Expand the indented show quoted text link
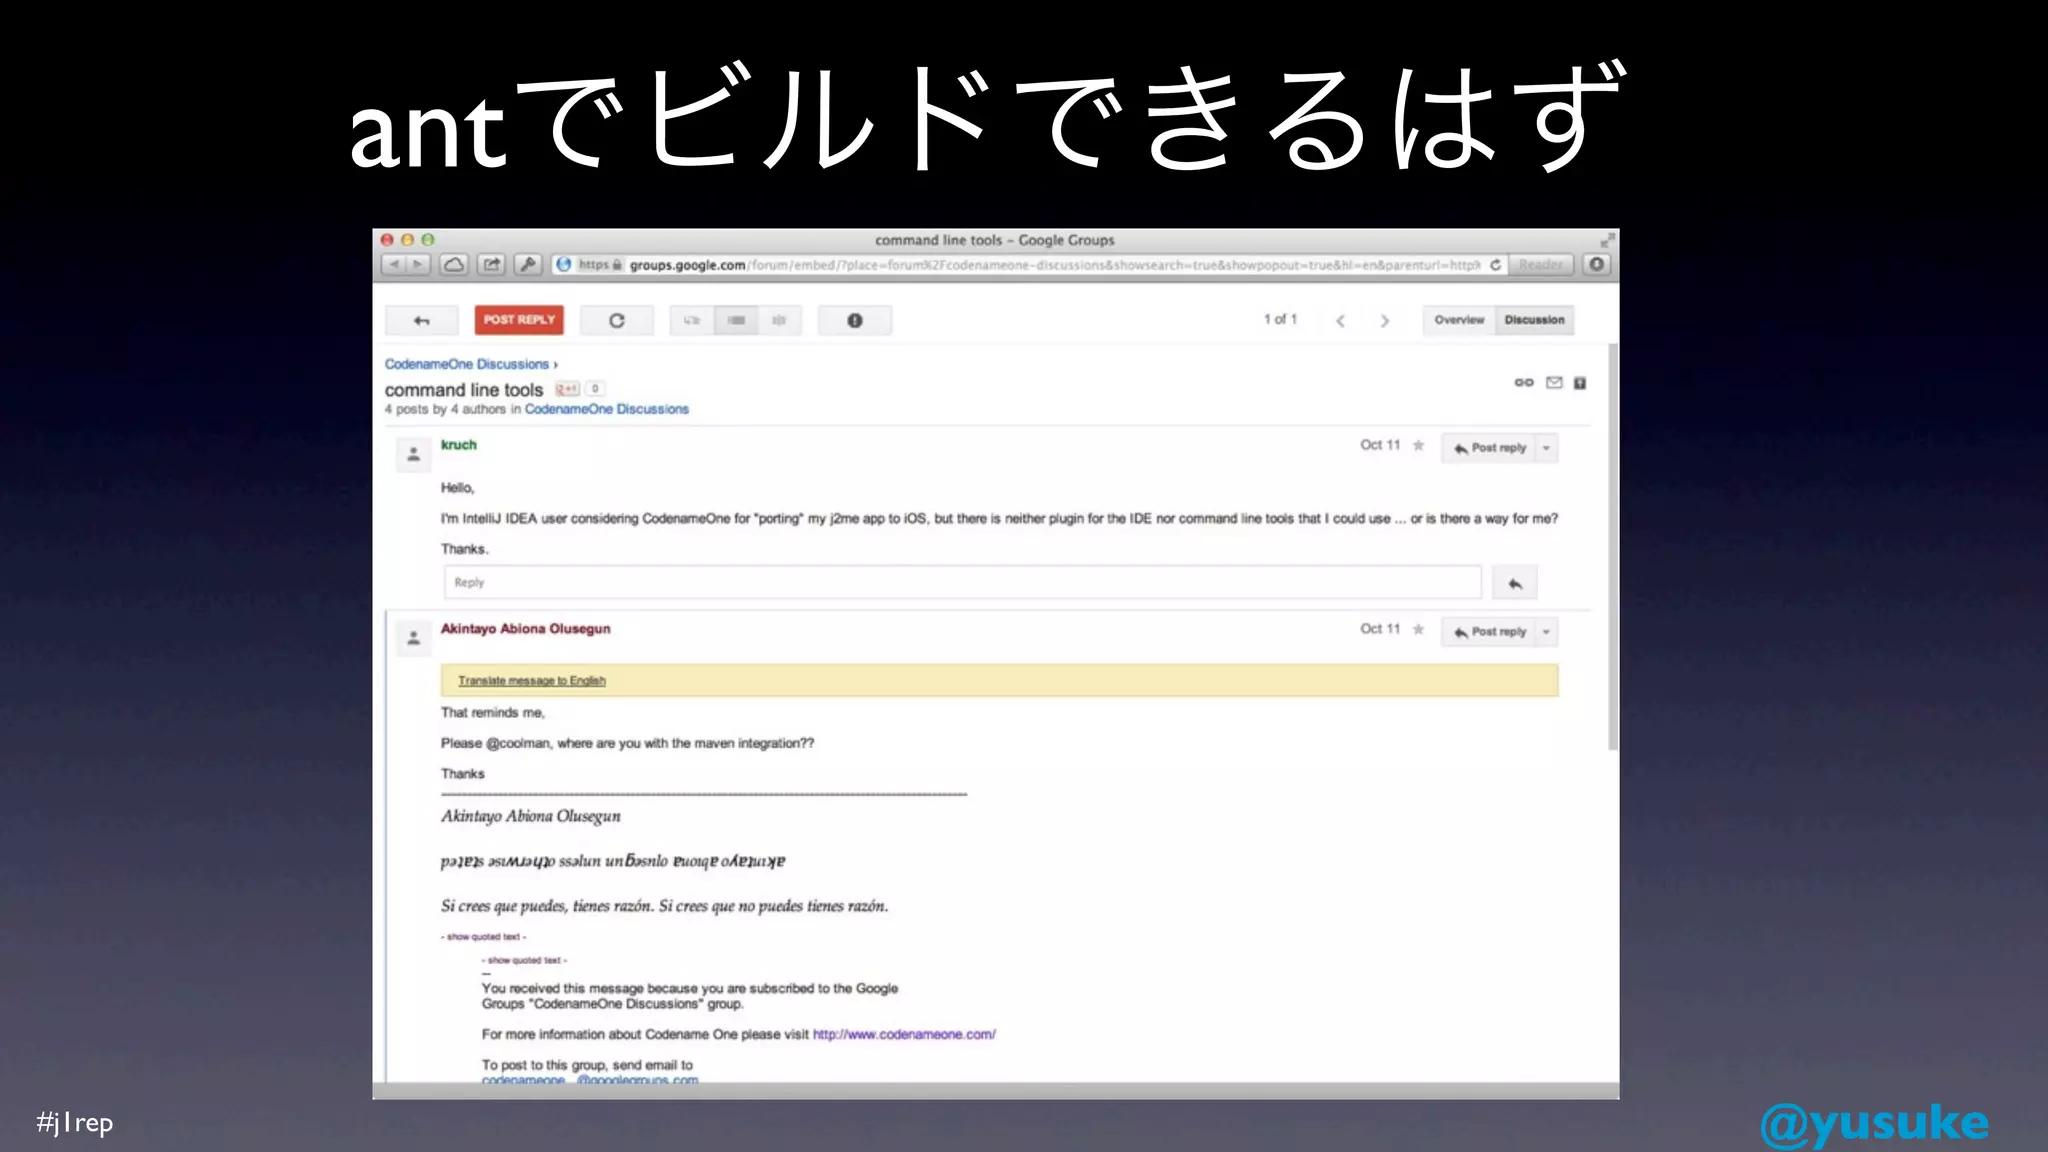 tap(524, 960)
